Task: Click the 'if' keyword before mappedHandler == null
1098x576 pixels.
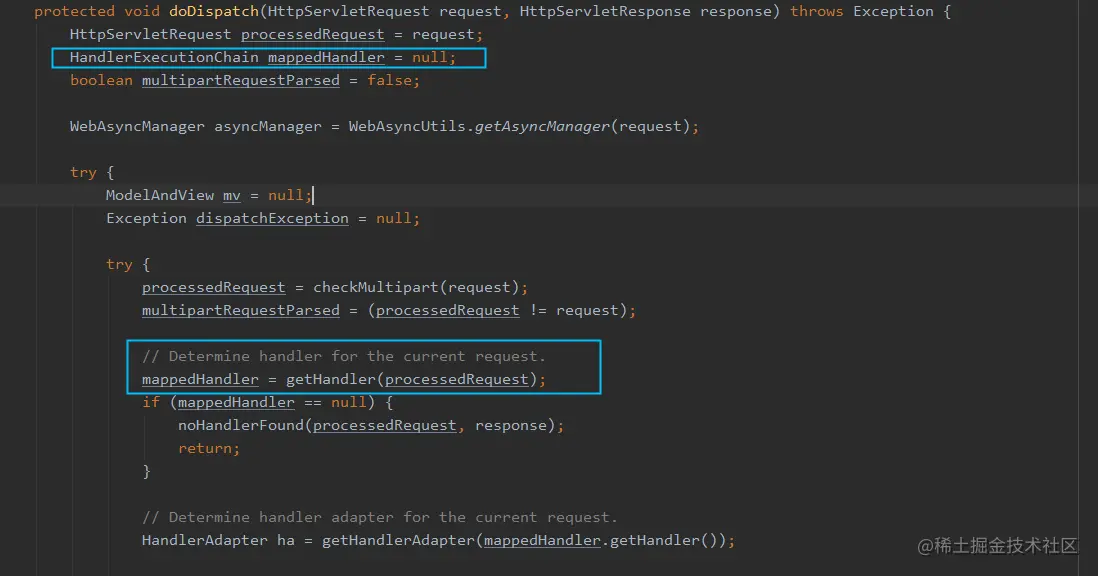Action: [151, 402]
